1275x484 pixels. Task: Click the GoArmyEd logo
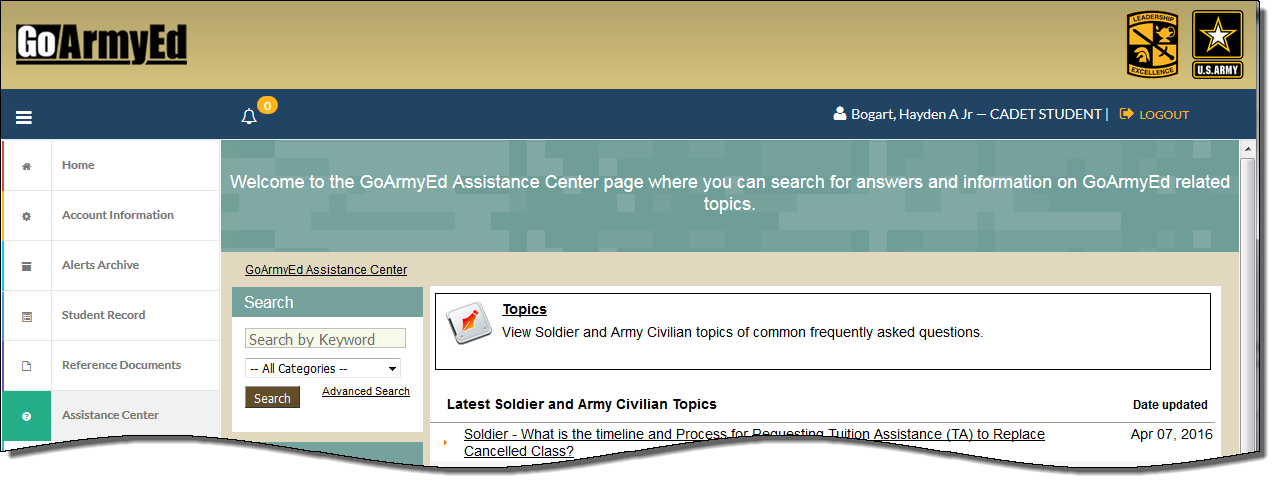[101, 44]
